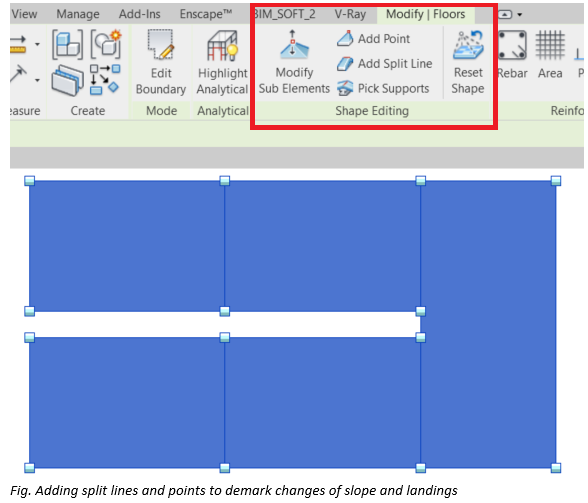Choose the Add Point tool
This screenshot has height=503, width=588.
click(x=373, y=38)
